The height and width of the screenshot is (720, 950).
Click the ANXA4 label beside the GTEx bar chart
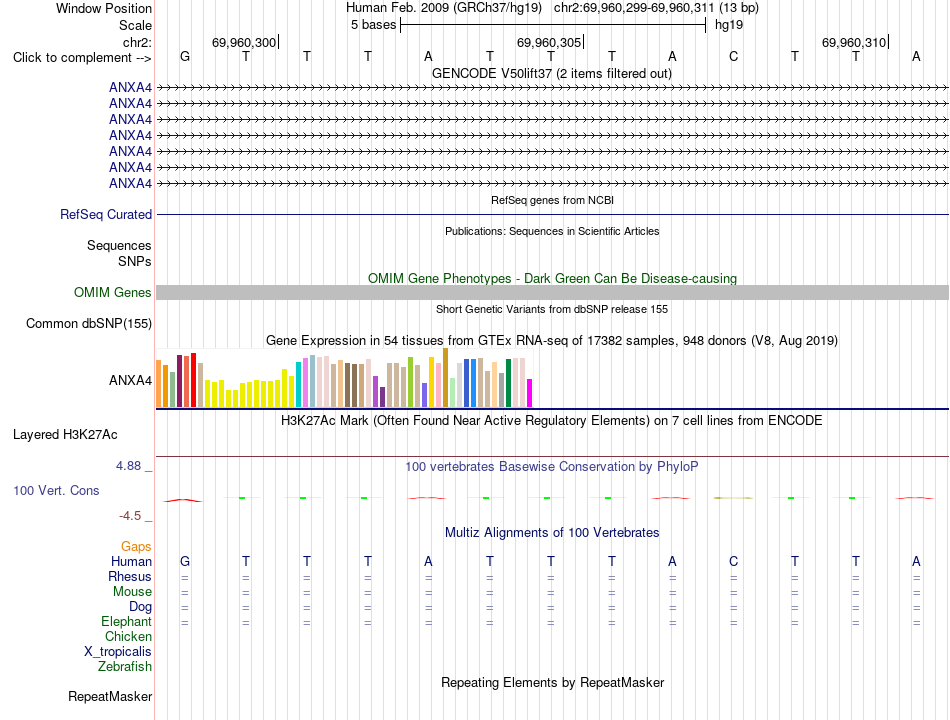point(130,381)
